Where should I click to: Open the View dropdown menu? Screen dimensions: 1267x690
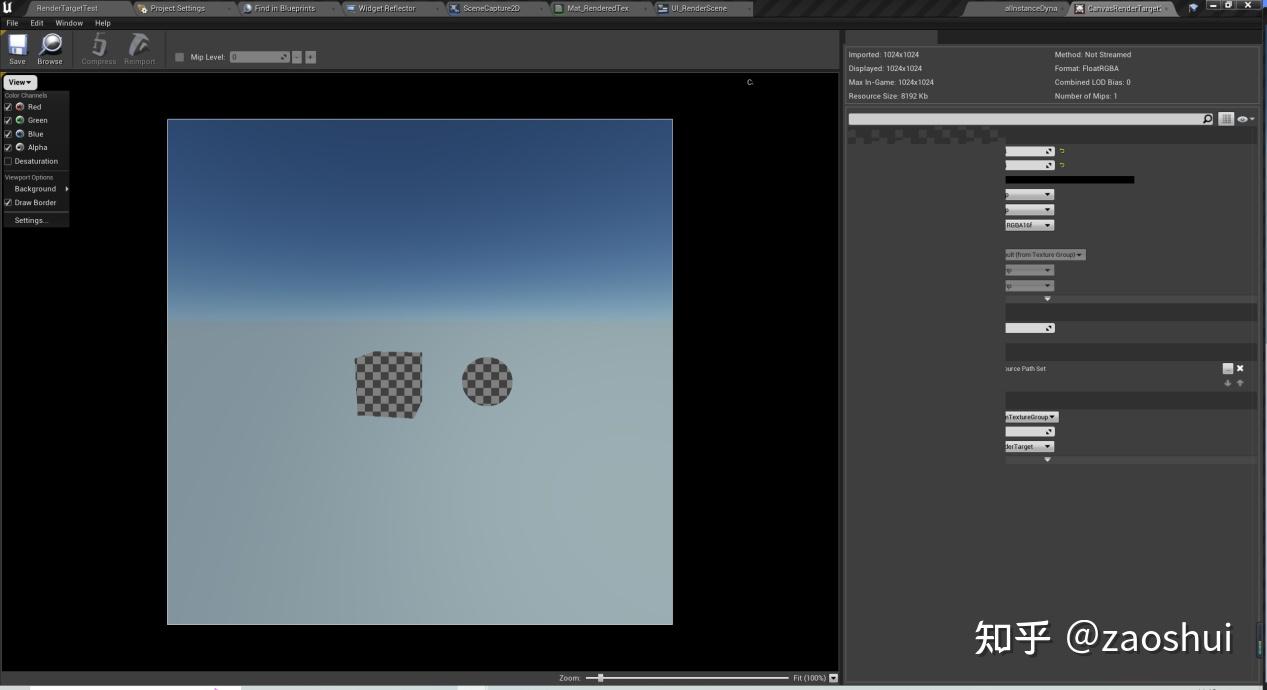click(x=18, y=82)
